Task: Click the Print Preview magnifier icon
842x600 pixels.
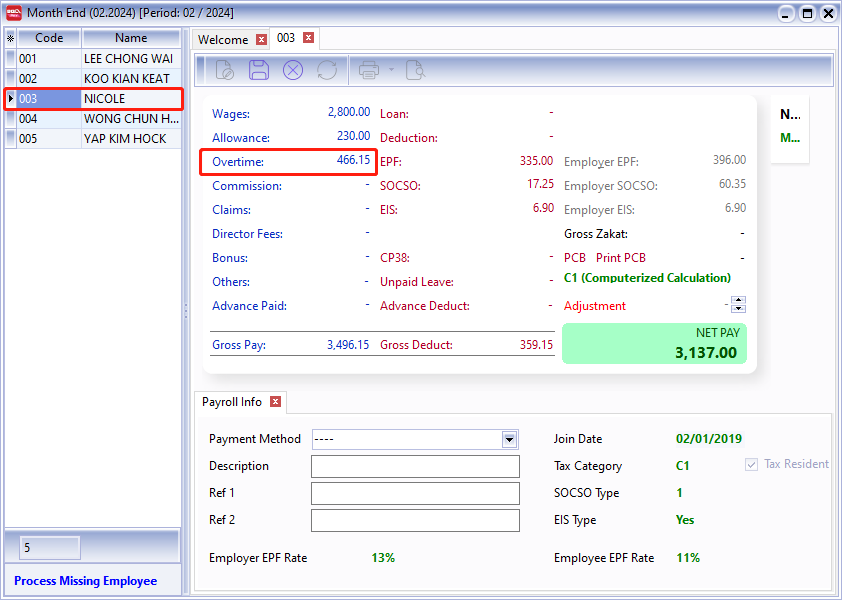Action: (414, 70)
